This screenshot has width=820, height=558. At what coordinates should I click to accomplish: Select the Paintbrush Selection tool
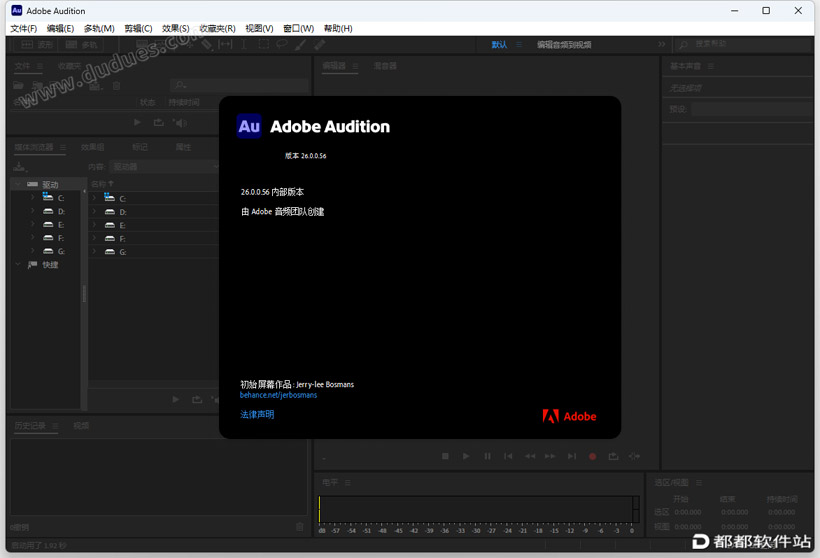301,44
